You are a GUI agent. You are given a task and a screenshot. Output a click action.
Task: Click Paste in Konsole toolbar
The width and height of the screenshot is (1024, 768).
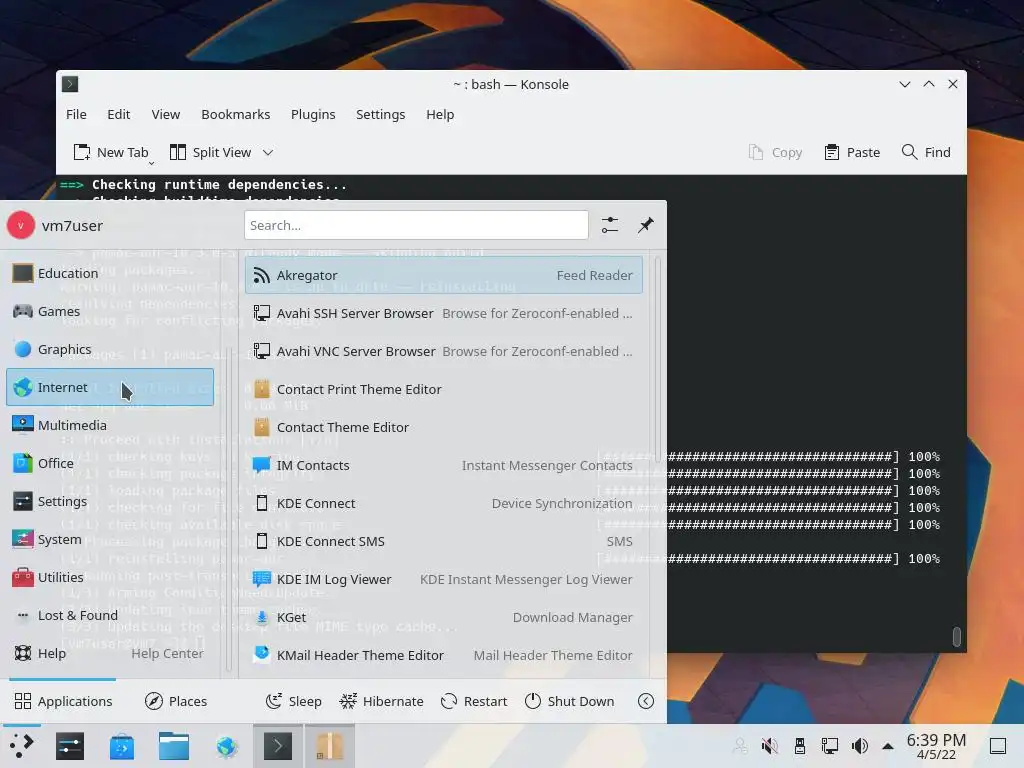pos(852,152)
